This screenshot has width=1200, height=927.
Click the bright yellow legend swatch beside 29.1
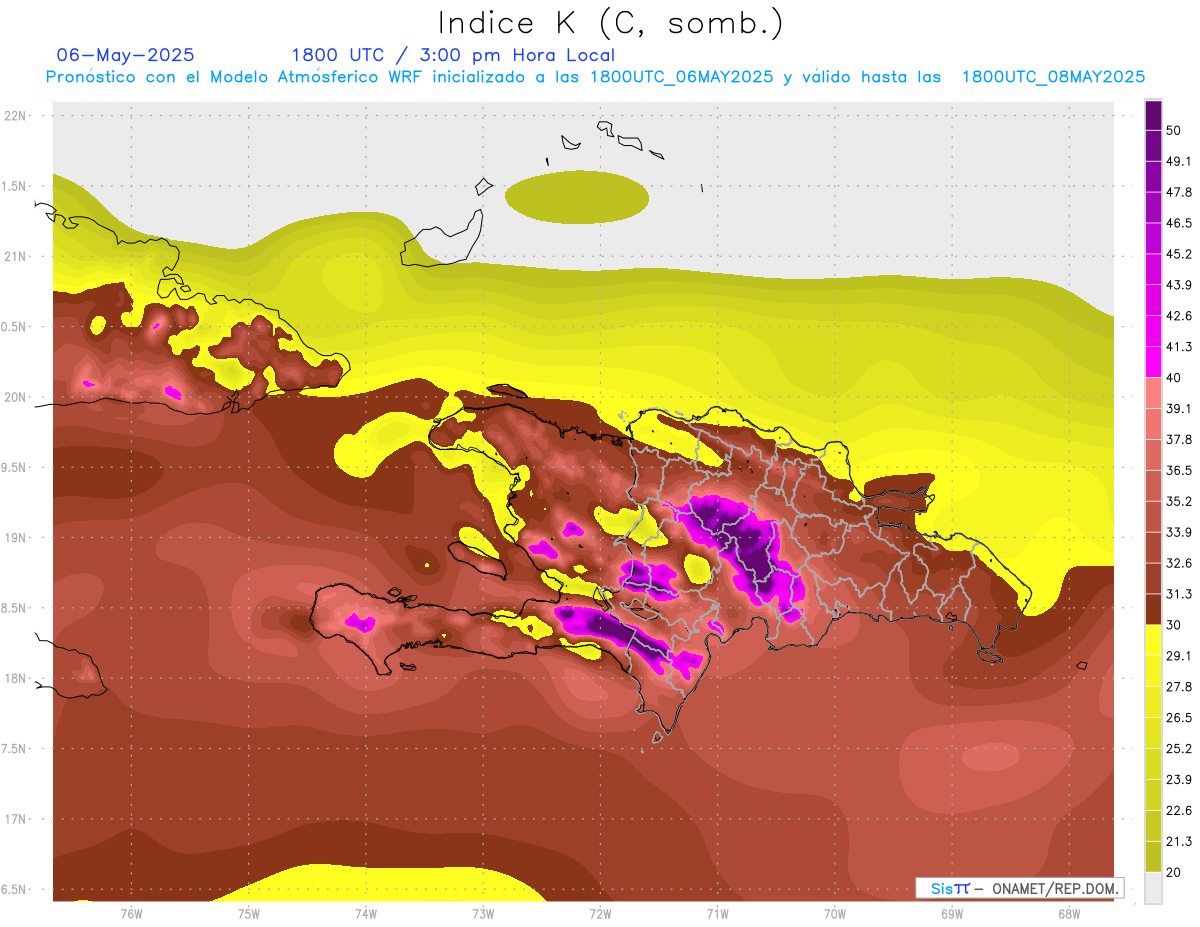(x=1153, y=641)
